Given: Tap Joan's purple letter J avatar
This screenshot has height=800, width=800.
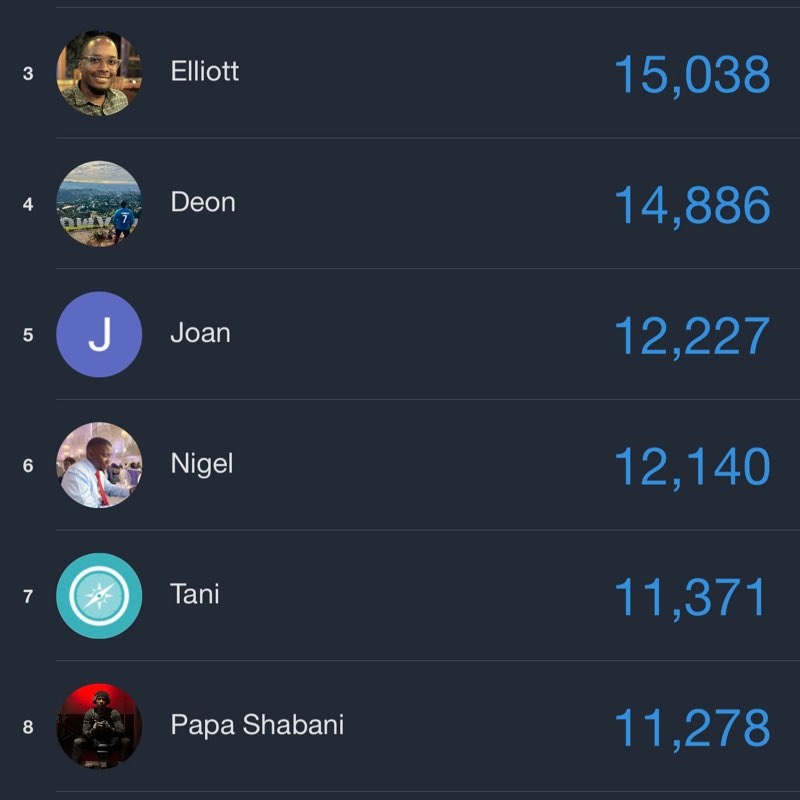Looking at the screenshot, I should pos(99,334).
